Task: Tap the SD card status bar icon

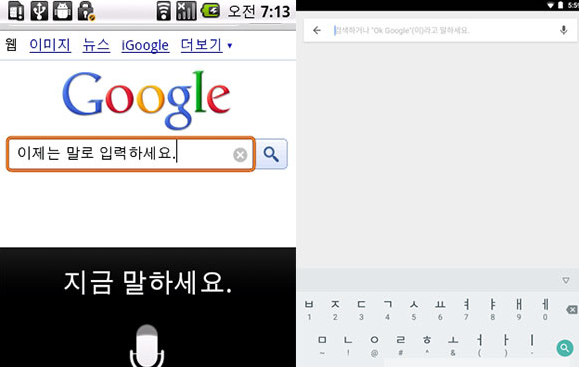Action: tap(16, 11)
